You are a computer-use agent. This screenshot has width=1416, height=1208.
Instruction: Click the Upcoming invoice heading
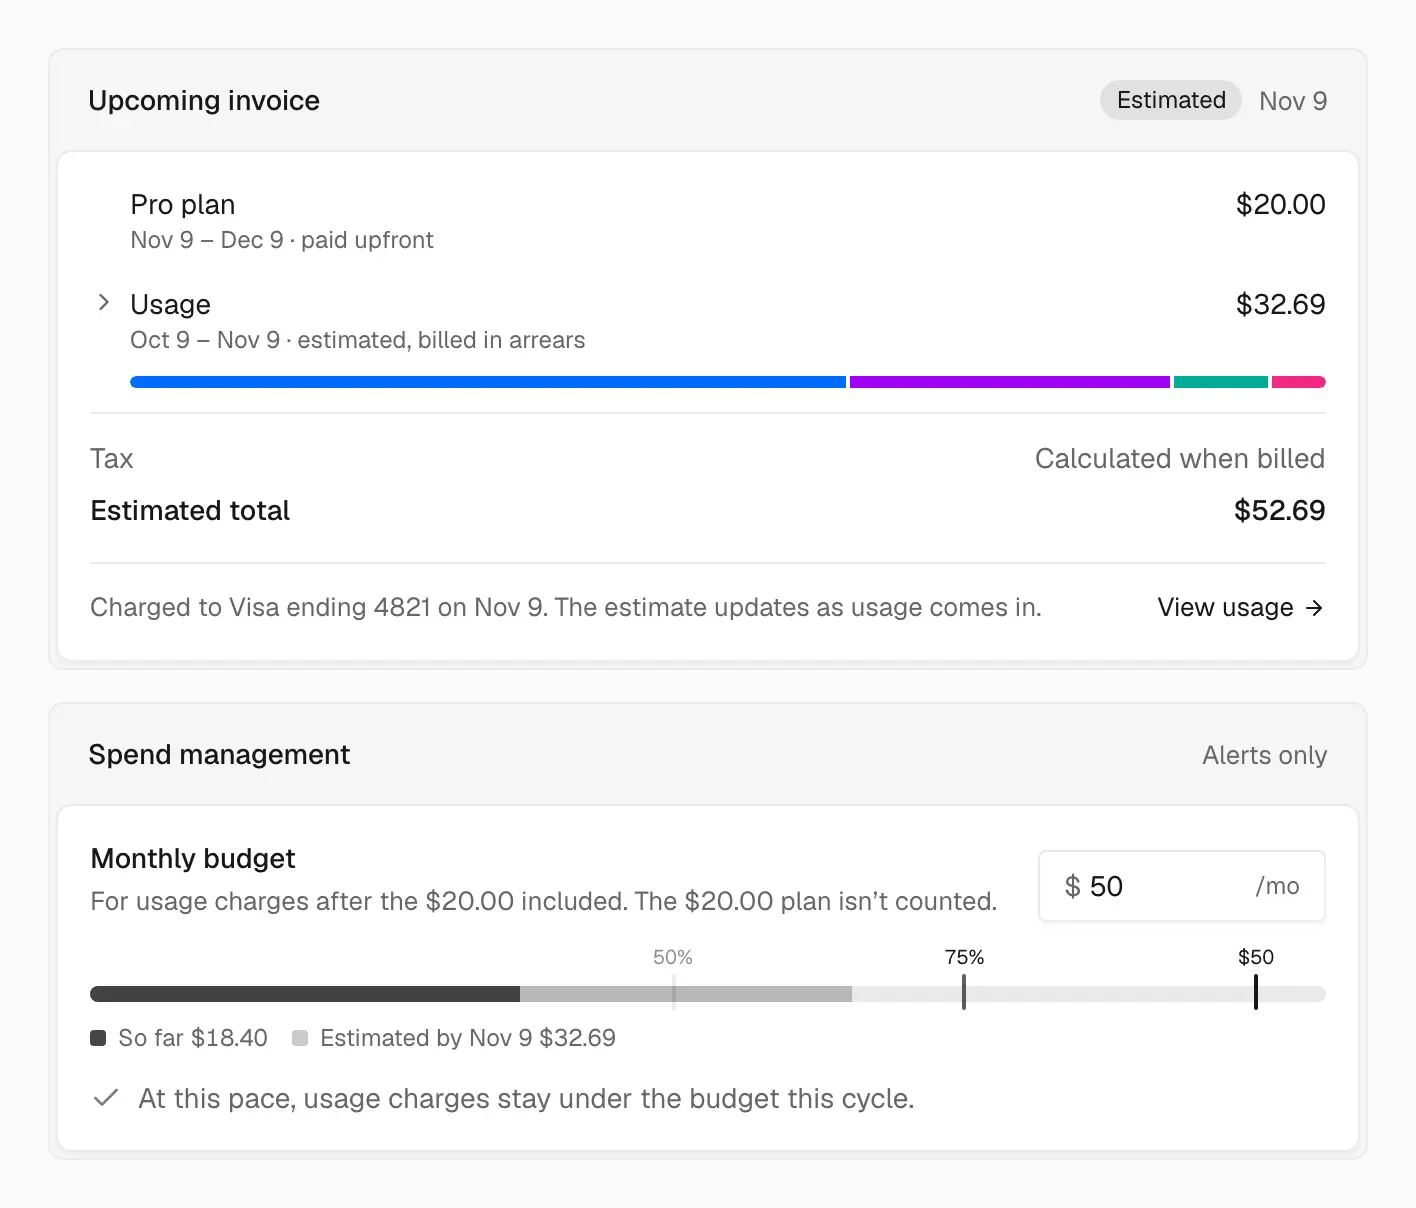tap(204, 101)
